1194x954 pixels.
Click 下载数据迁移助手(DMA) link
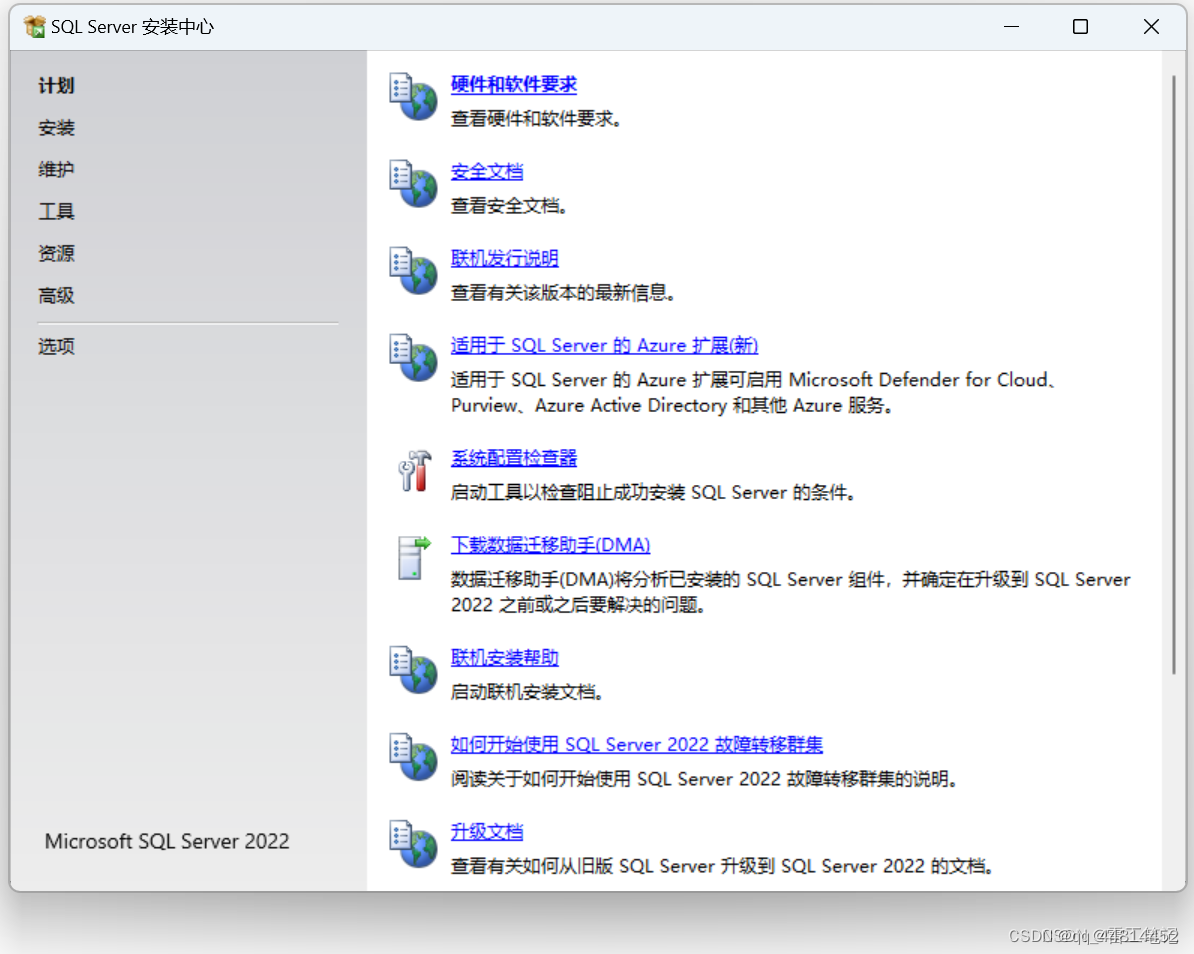(550, 544)
